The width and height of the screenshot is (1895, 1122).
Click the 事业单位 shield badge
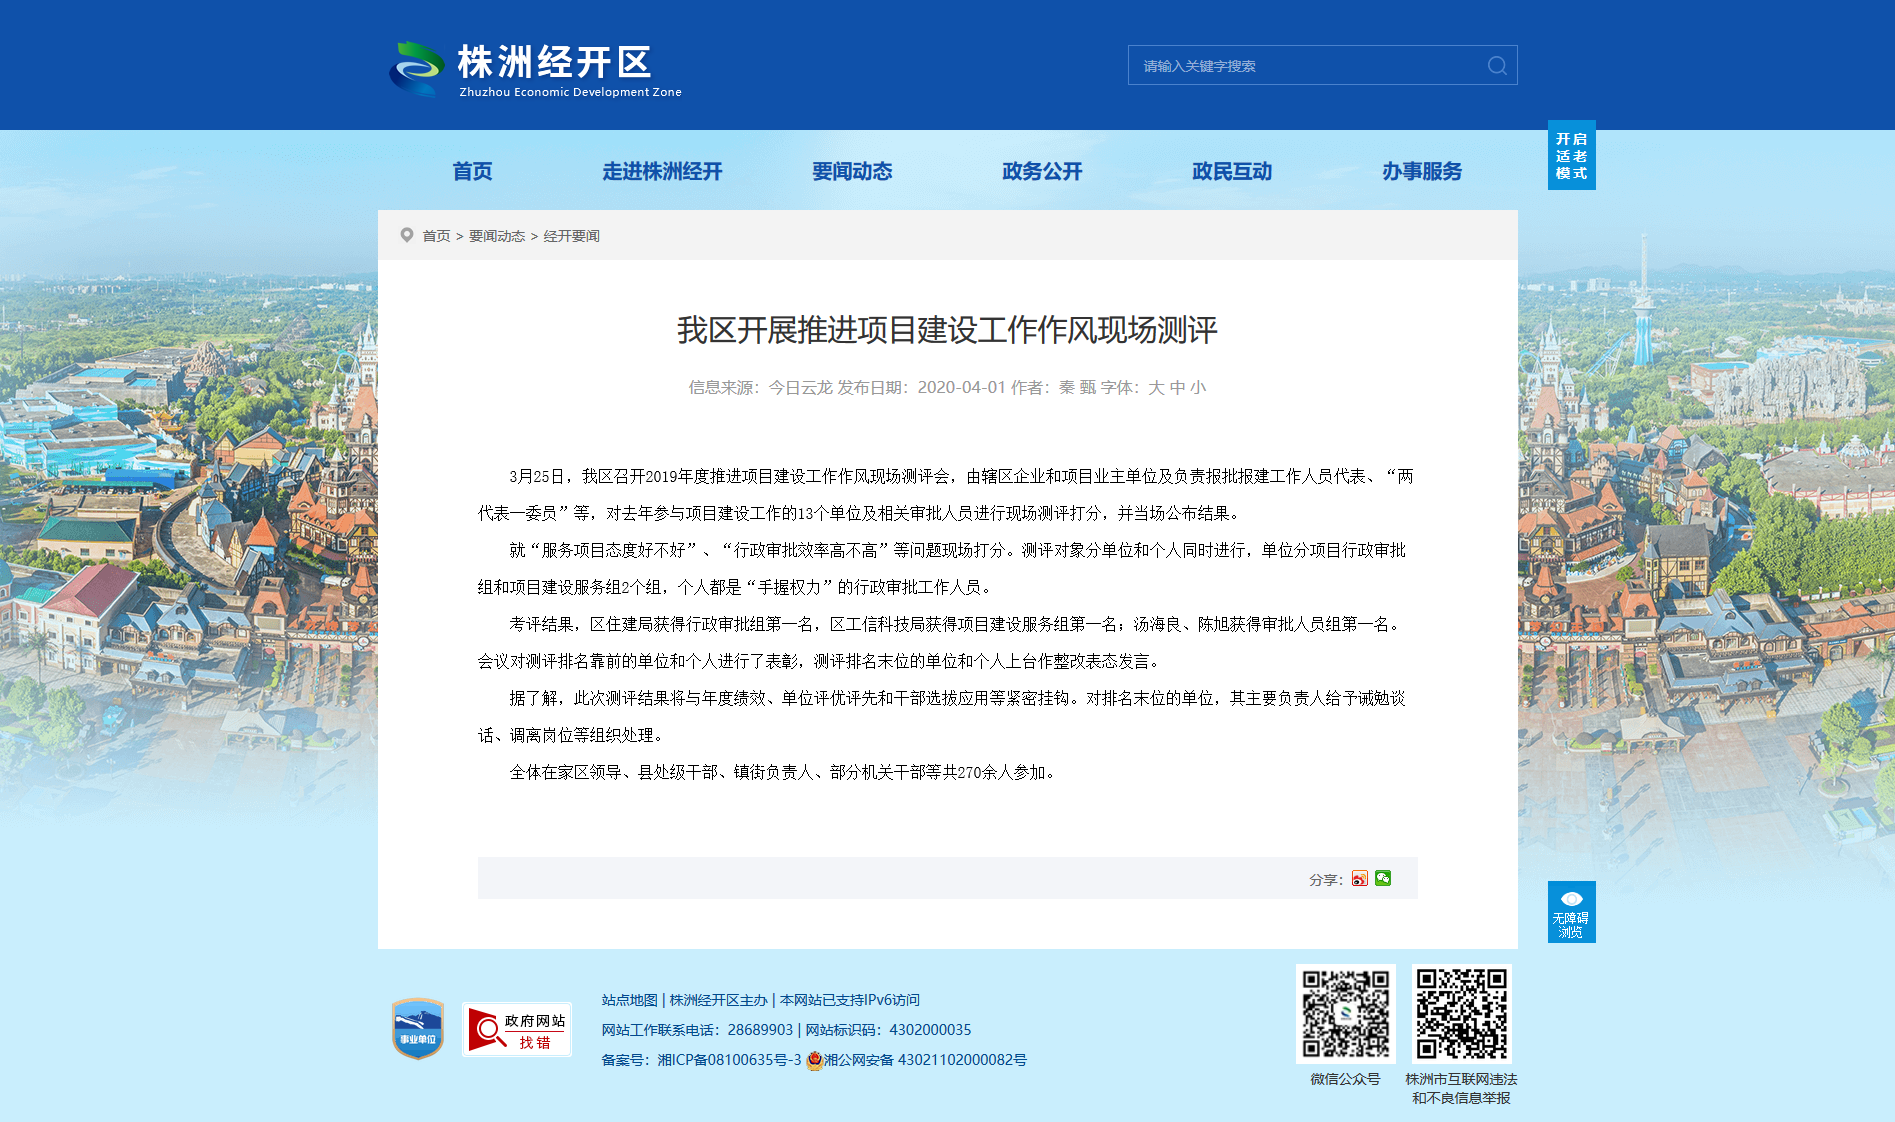click(417, 1028)
